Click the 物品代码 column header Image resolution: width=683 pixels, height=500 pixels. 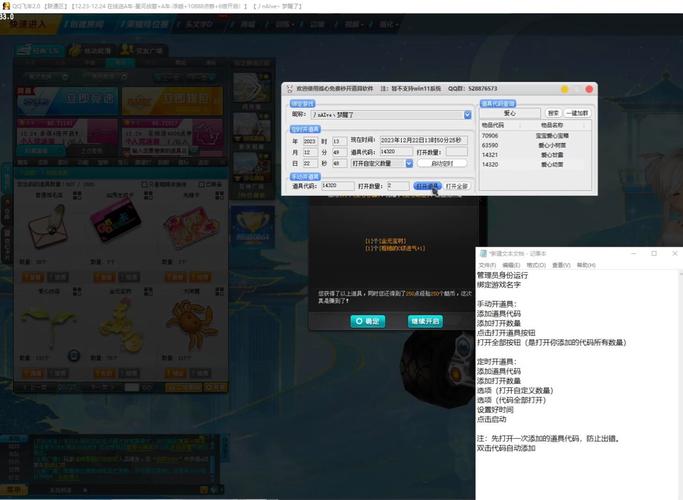click(493, 125)
